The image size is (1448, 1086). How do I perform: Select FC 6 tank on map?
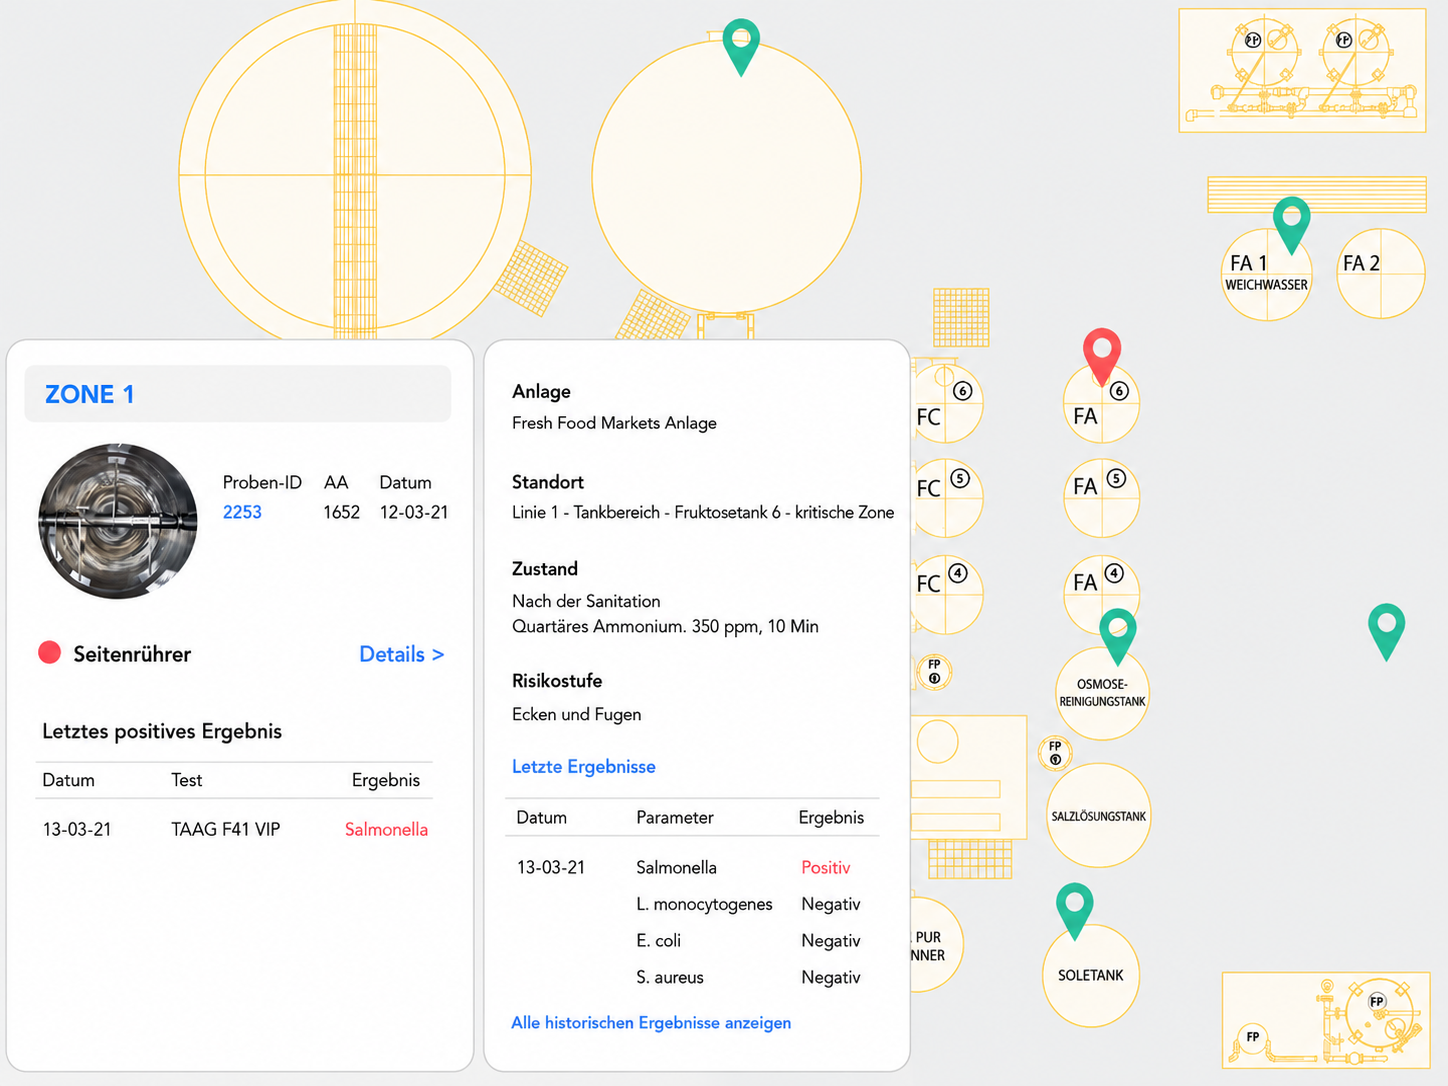946,403
